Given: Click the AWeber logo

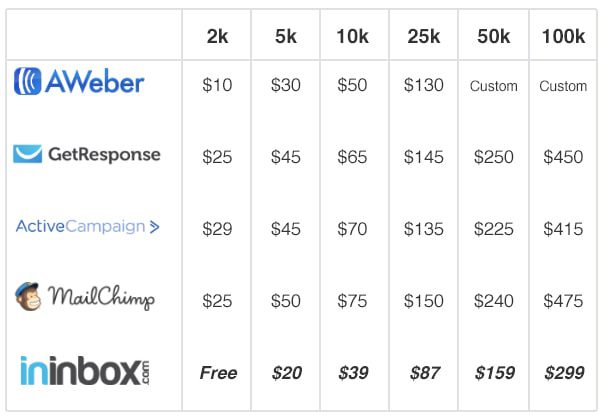Looking at the screenshot, I should pos(79,81).
